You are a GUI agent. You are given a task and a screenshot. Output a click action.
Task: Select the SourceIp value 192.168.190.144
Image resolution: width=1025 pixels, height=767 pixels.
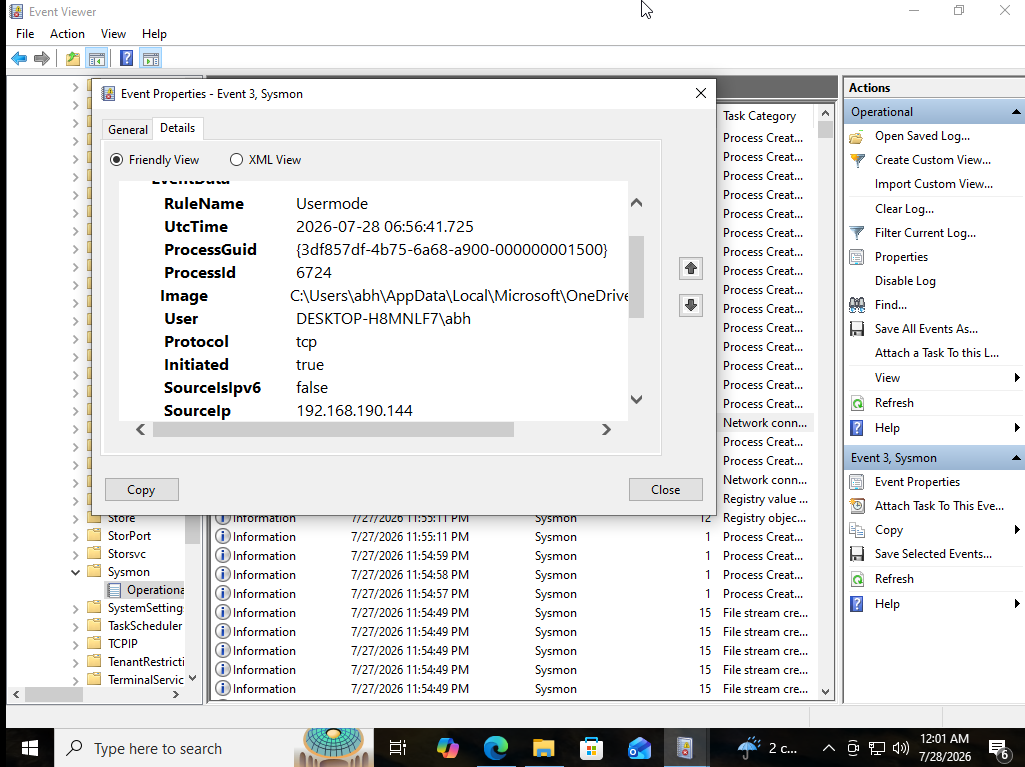click(x=354, y=411)
